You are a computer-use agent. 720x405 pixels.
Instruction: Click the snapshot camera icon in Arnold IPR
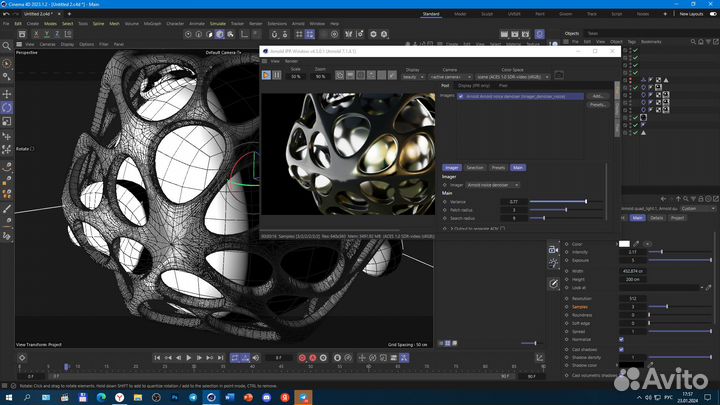click(559, 75)
